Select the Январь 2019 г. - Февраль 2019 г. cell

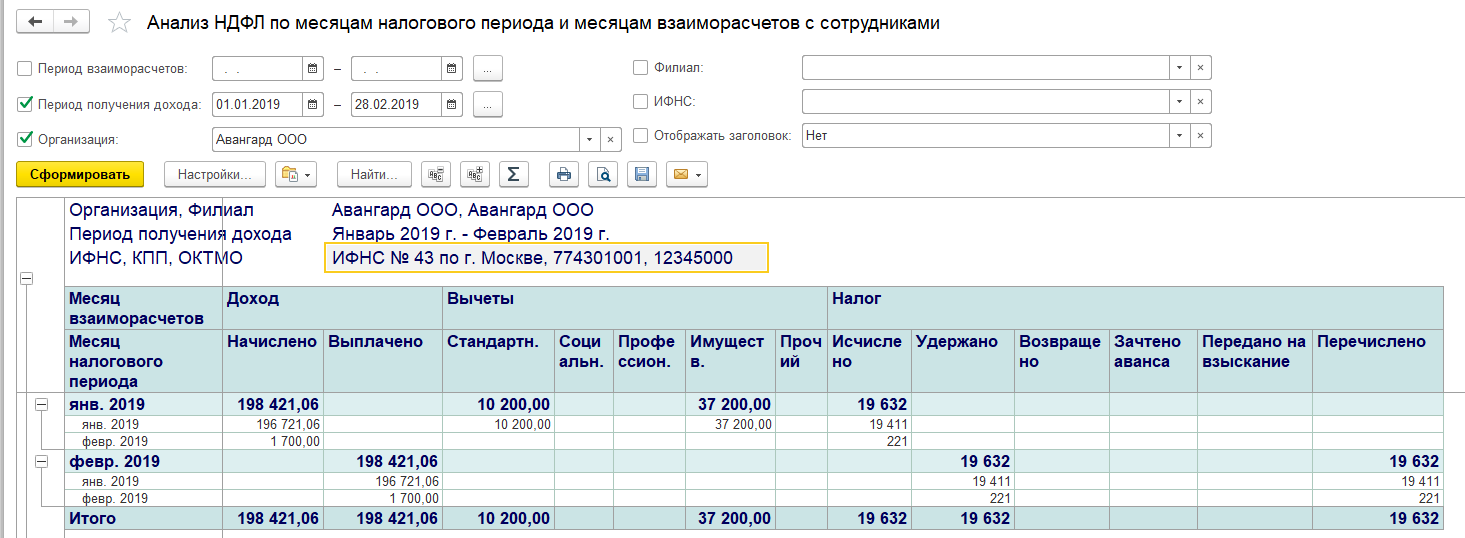(471, 234)
